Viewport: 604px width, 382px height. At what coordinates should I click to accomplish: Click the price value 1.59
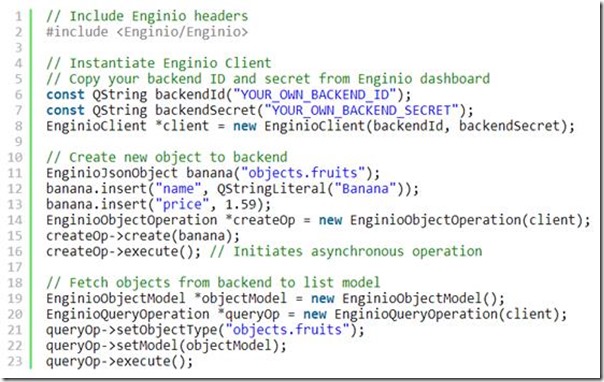click(x=241, y=204)
